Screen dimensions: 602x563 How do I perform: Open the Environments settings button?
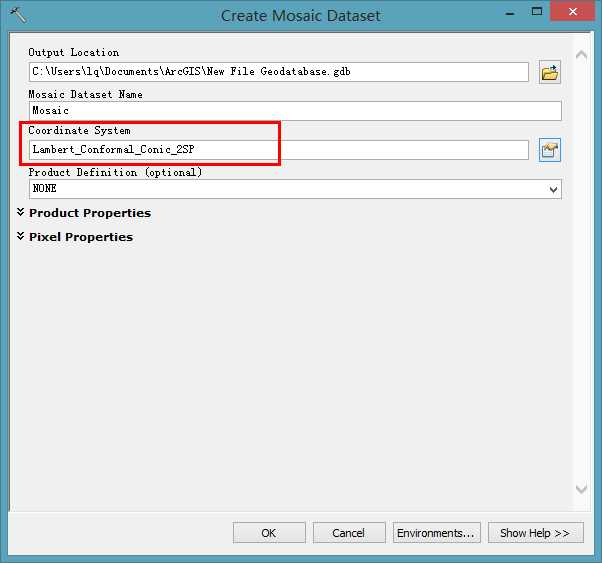(436, 533)
